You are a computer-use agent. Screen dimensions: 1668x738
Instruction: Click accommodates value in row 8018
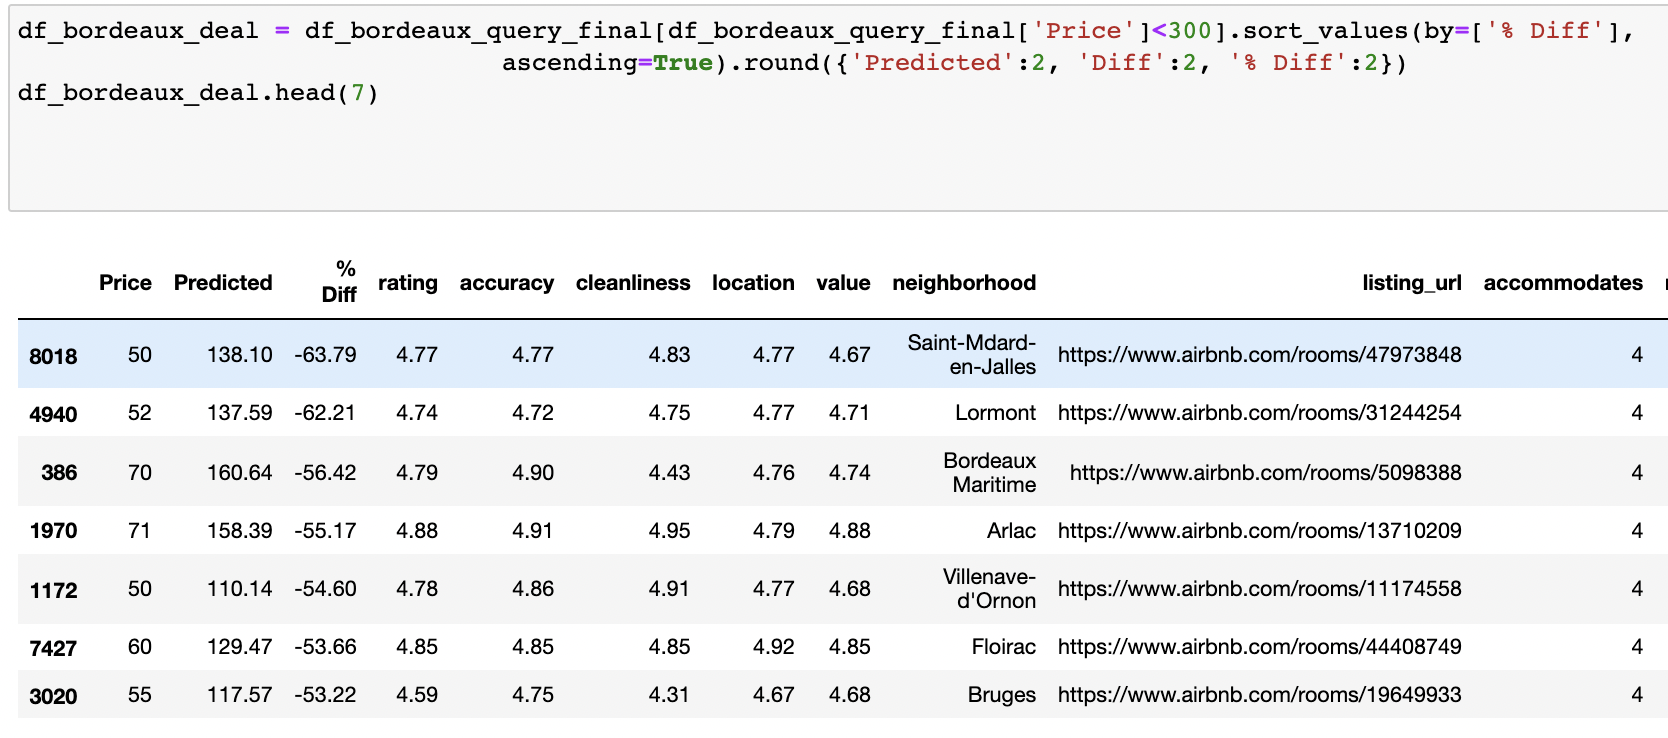(1637, 355)
